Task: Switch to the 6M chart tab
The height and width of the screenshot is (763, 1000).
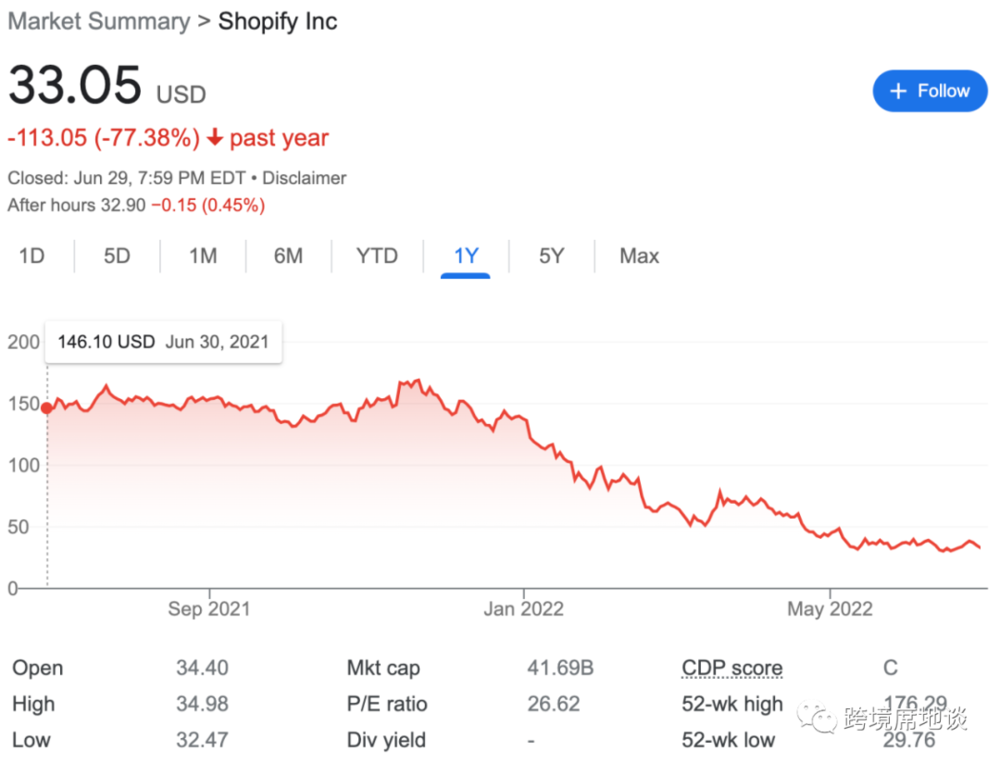Action: (x=288, y=256)
